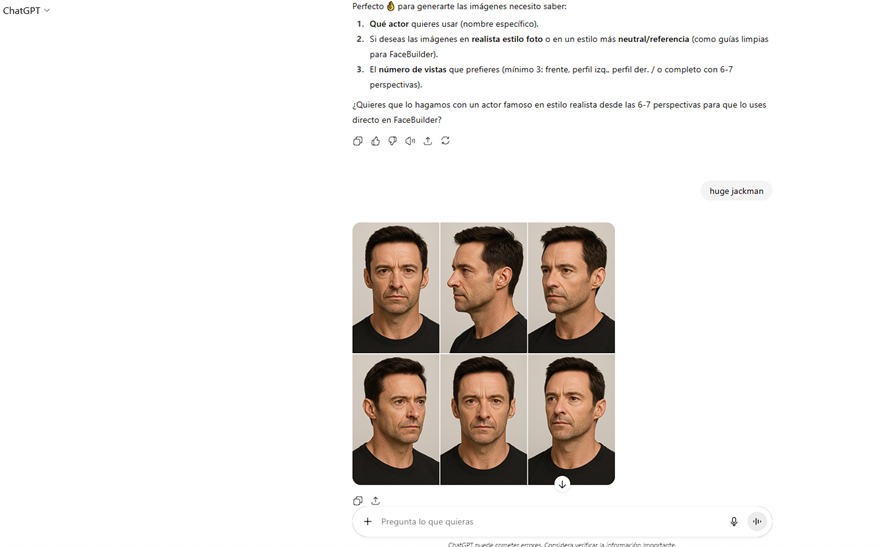
Task: Copy the generated image using copy icon below it
Action: [358, 501]
